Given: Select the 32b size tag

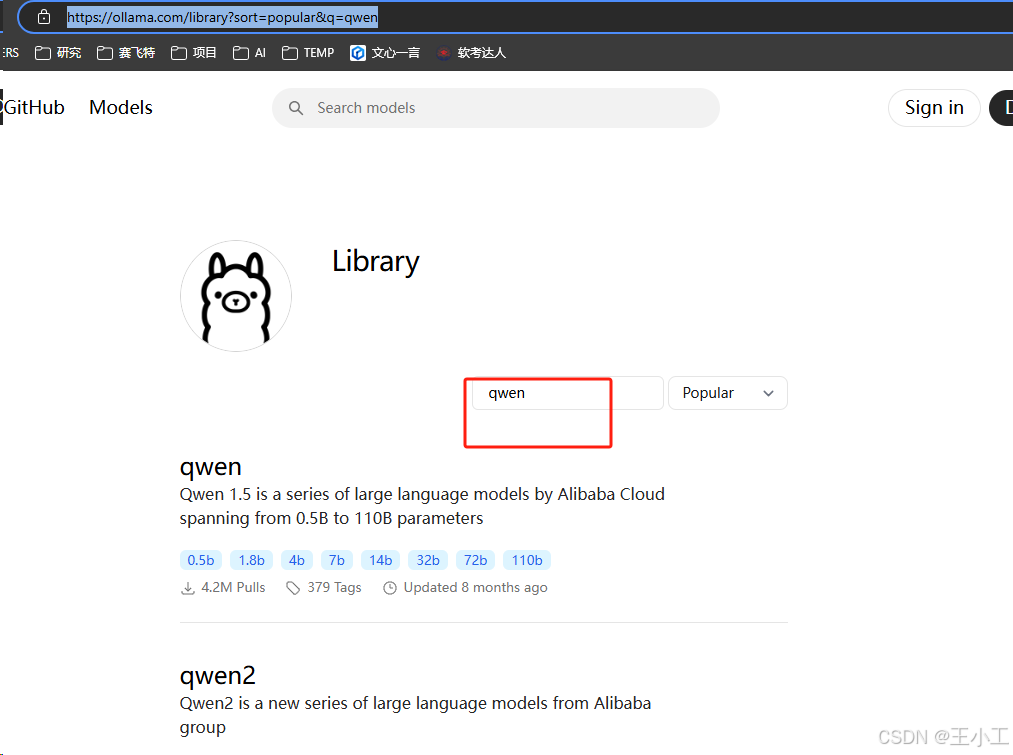Looking at the screenshot, I should pos(428,560).
